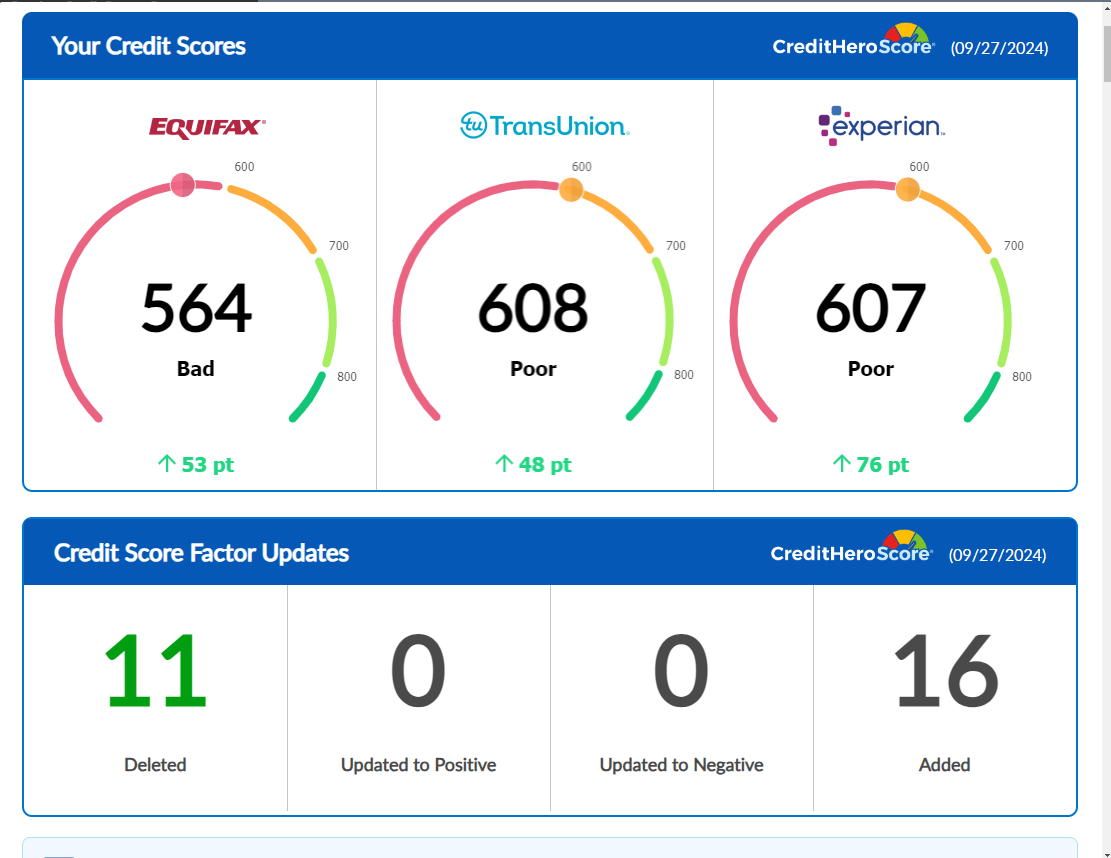The height and width of the screenshot is (858, 1111).
Task: Click CreditHeroScore logo in Factor Updates header
Action: (x=852, y=548)
